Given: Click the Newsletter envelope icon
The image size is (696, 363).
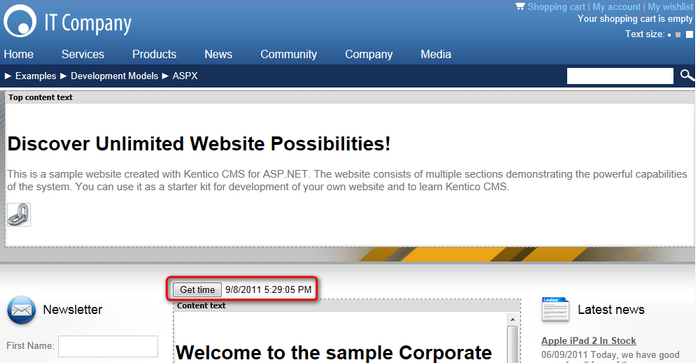Looking at the screenshot, I should [21, 310].
